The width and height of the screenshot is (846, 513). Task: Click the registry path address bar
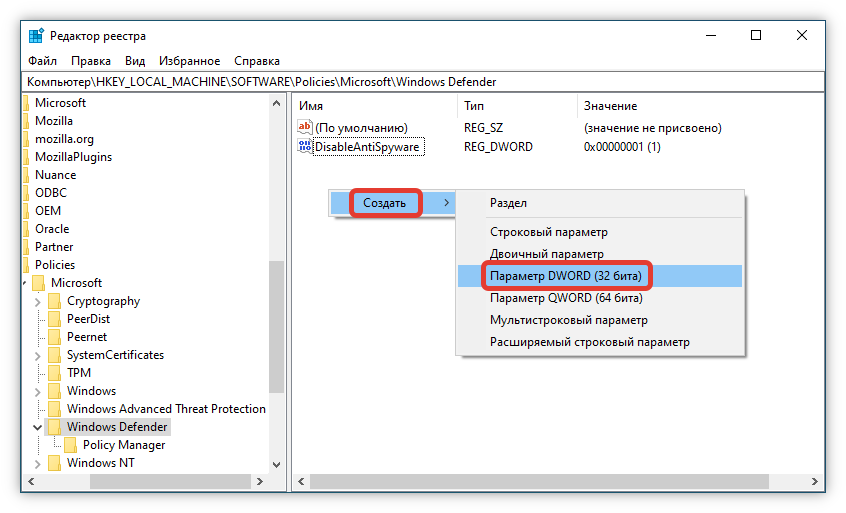(423, 81)
